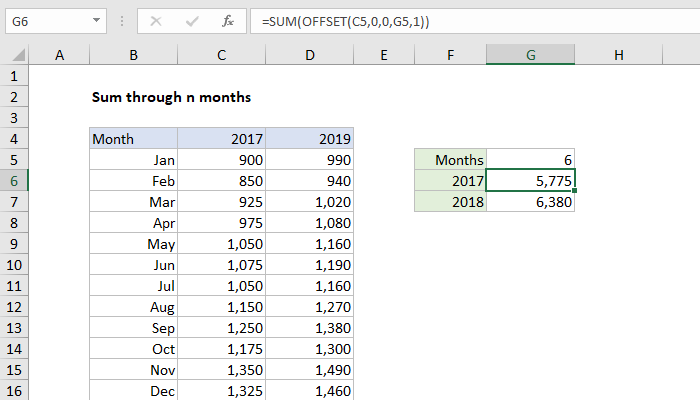700x400 pixels.
Task: Expand the Name Box dropdown arrow
Action: [95, 20]
